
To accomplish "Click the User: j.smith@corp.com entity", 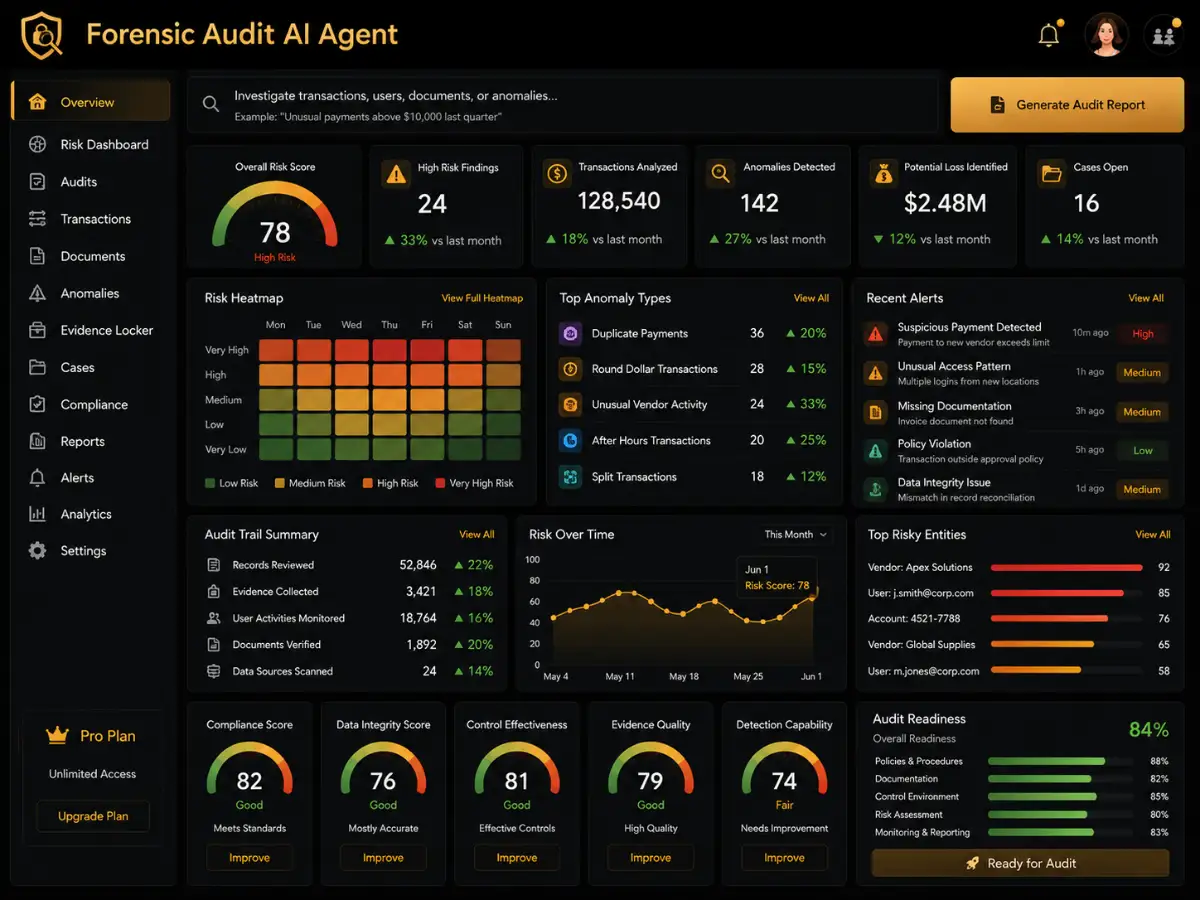I will tap(921, 593).
